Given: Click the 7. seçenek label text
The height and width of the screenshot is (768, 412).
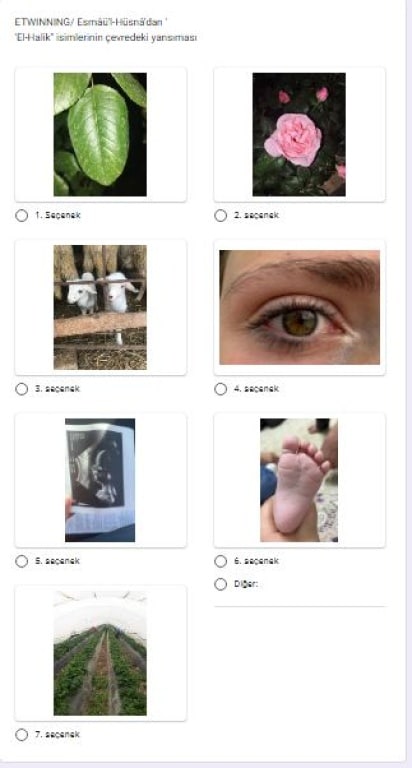Looking at the screenshot, I should click(x=57, y=735).
